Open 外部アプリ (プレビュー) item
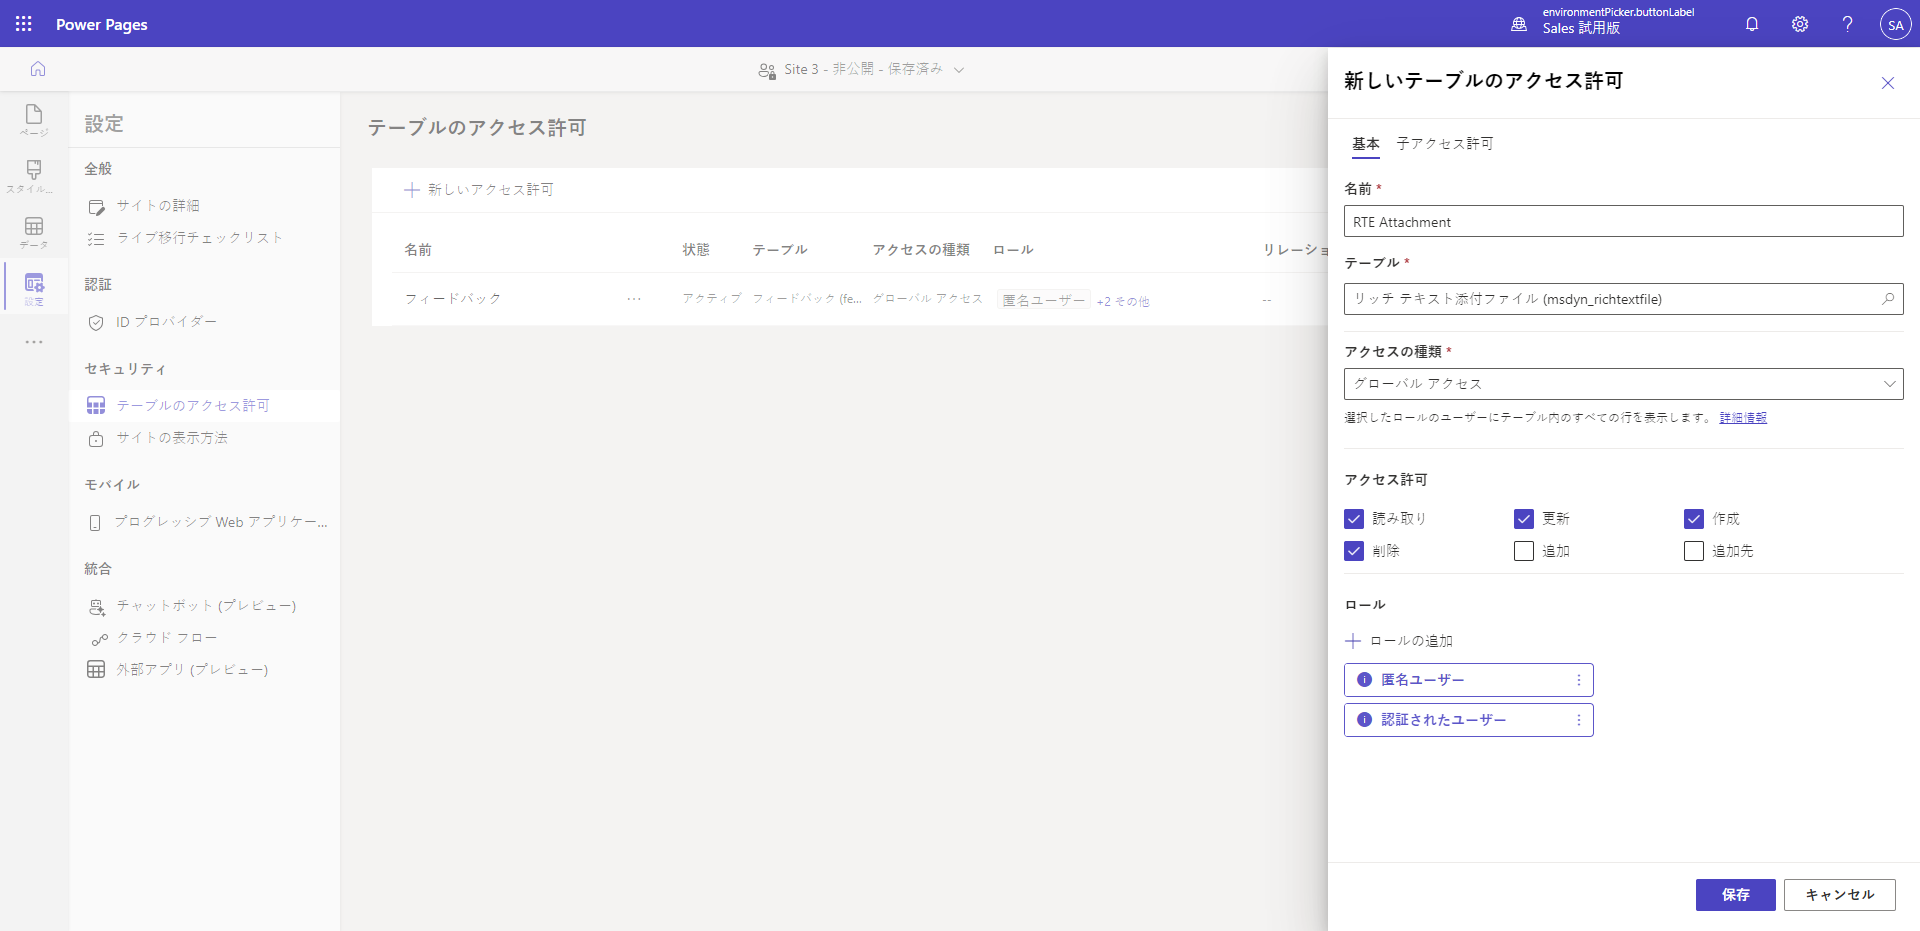Viewport: 1920px width, 931px height. 192,670
